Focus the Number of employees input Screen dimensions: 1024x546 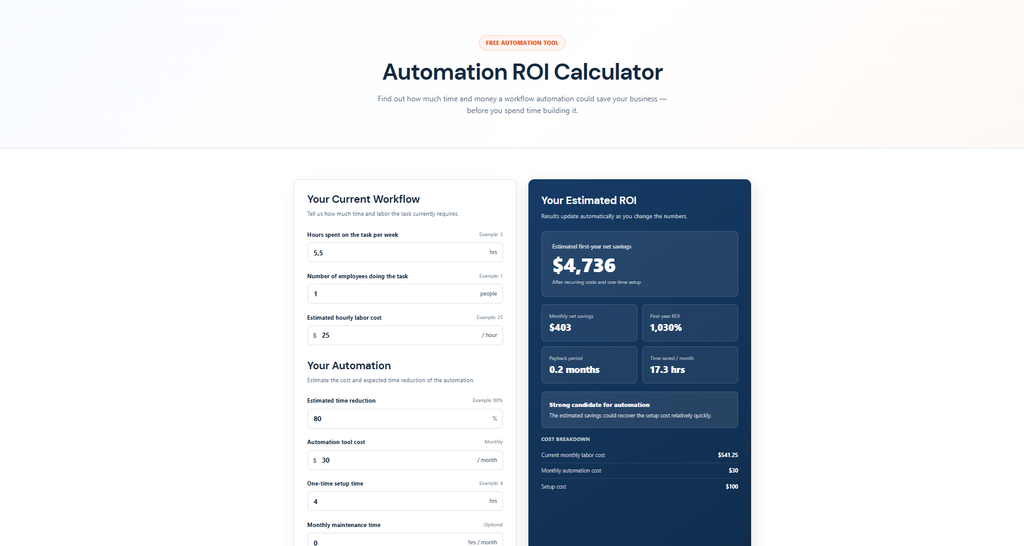click(405, 294)
